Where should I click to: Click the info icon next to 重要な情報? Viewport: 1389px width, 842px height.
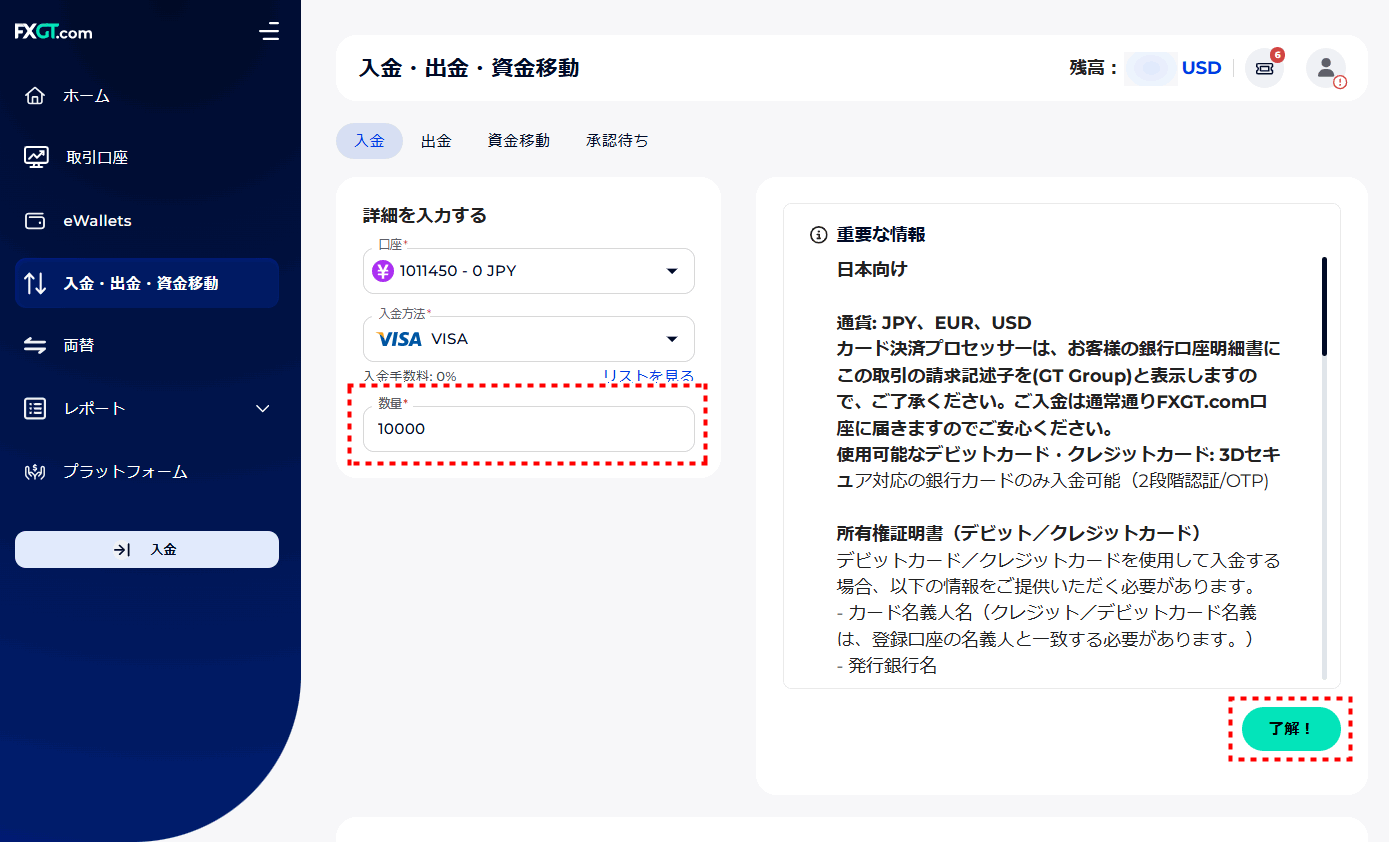coord(818,235)
